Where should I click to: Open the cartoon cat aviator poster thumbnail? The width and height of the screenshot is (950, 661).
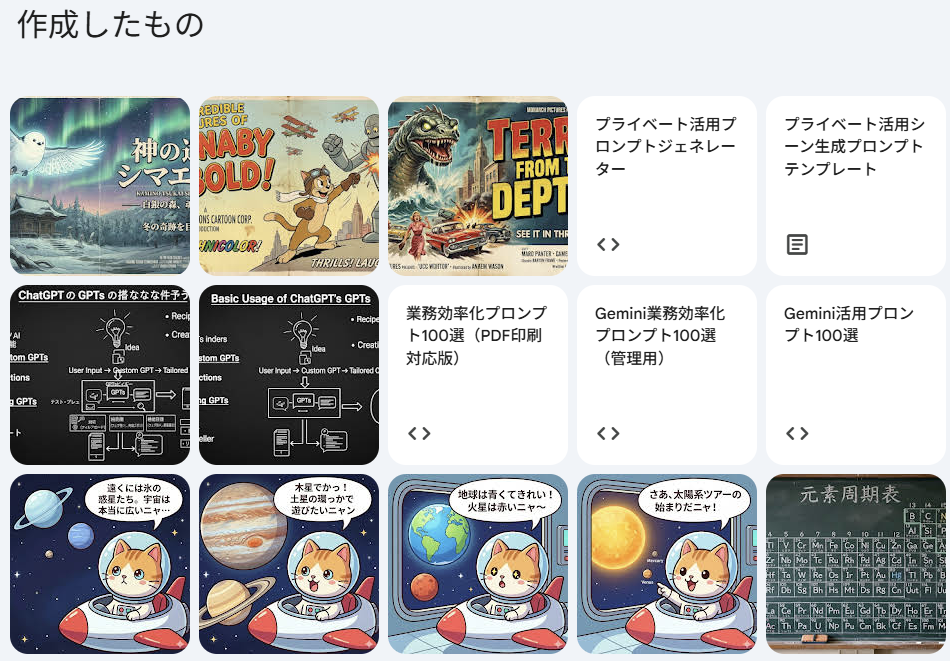[x=289, y=186]
